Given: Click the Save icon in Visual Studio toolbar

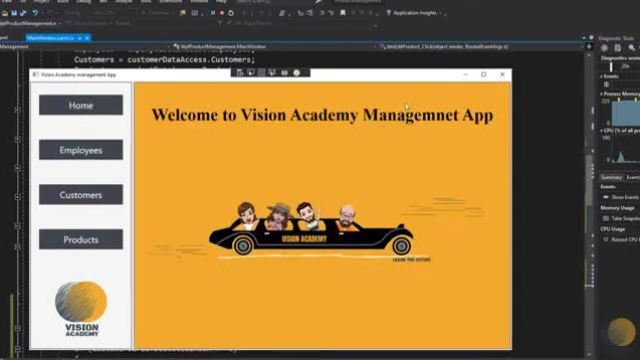Looking at the screenshot, I should [14, 13].
